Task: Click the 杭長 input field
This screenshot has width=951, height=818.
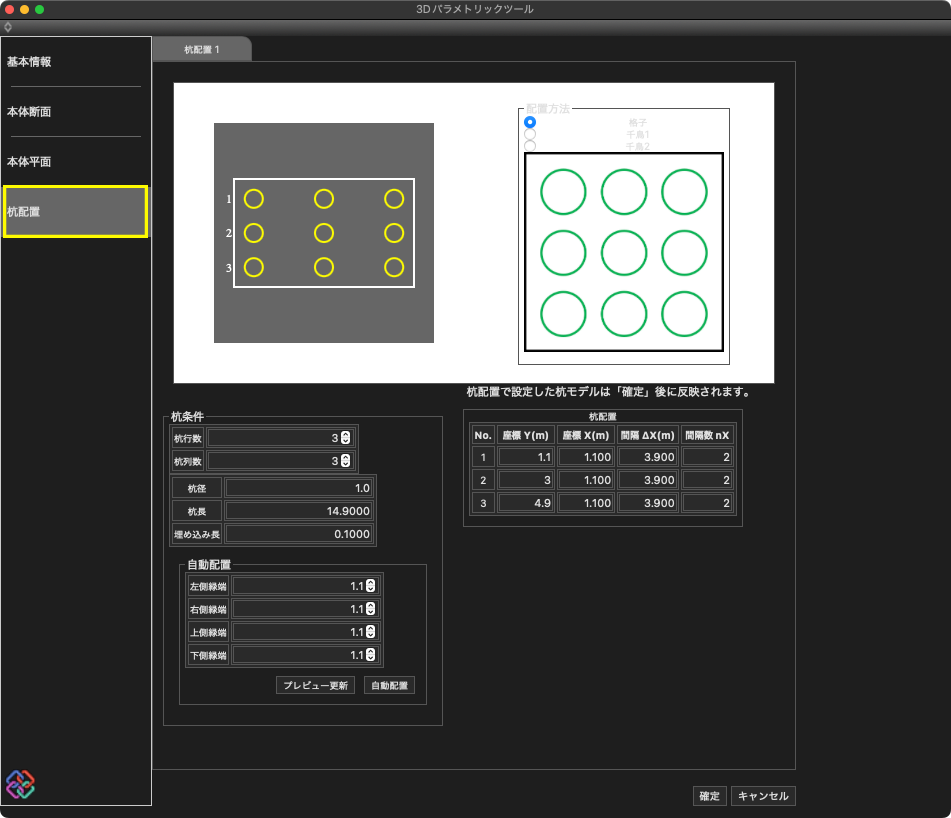Action: [x=299, y=511]
